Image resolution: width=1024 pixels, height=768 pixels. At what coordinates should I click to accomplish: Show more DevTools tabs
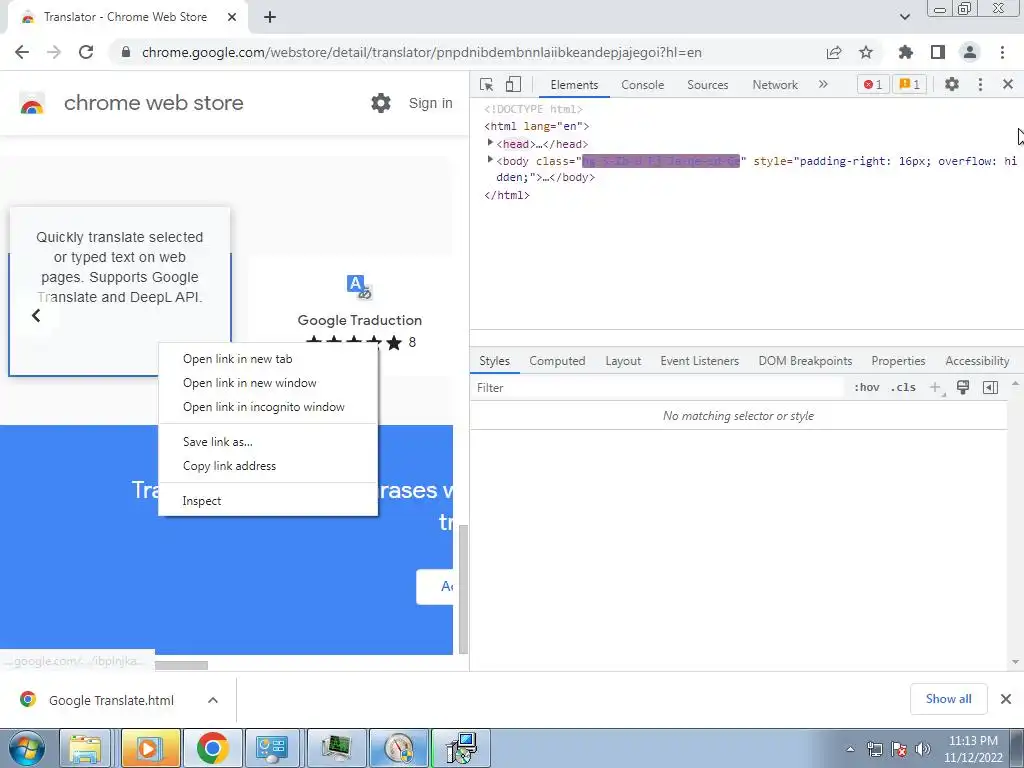click(x=823, y=84)
